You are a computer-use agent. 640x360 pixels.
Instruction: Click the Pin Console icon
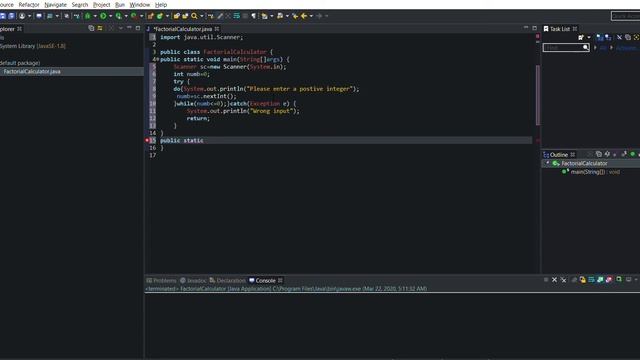[619, 280]
